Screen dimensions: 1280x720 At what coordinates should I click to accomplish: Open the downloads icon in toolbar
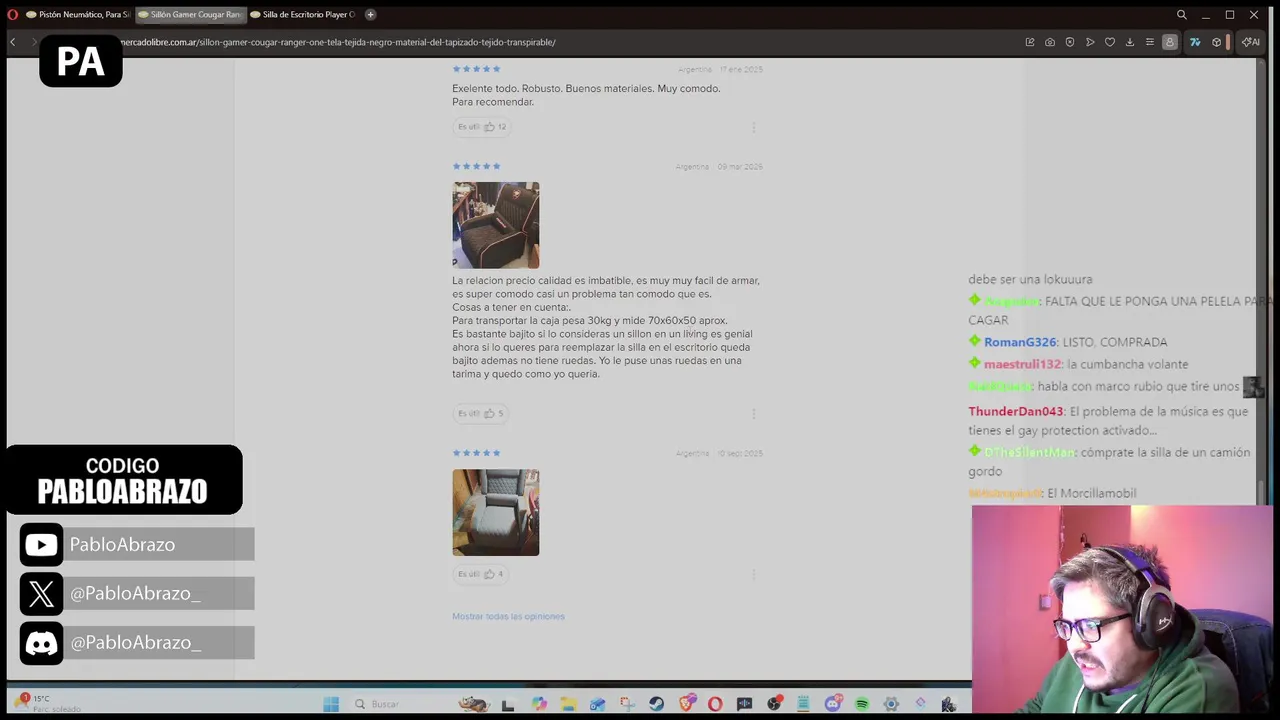(x=1129, y=42)
